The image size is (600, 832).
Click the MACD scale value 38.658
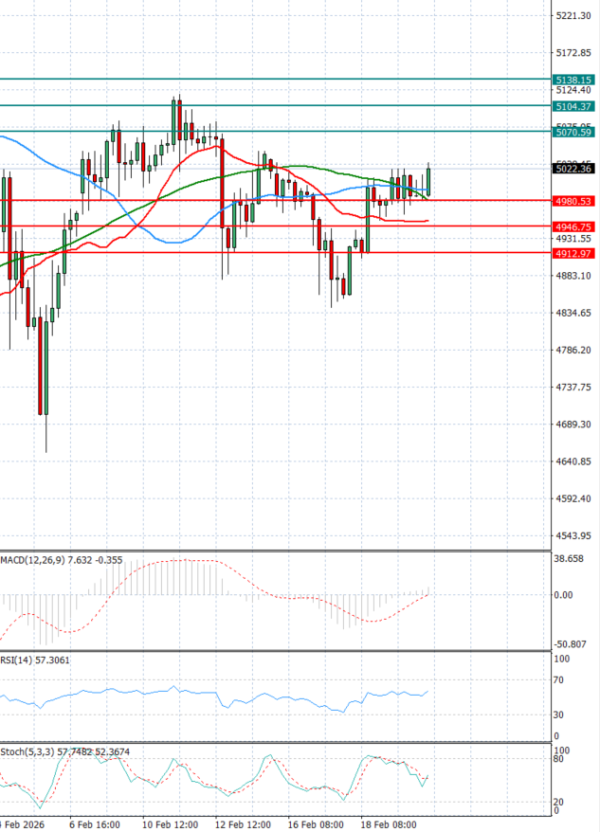[x=572, y=560]
